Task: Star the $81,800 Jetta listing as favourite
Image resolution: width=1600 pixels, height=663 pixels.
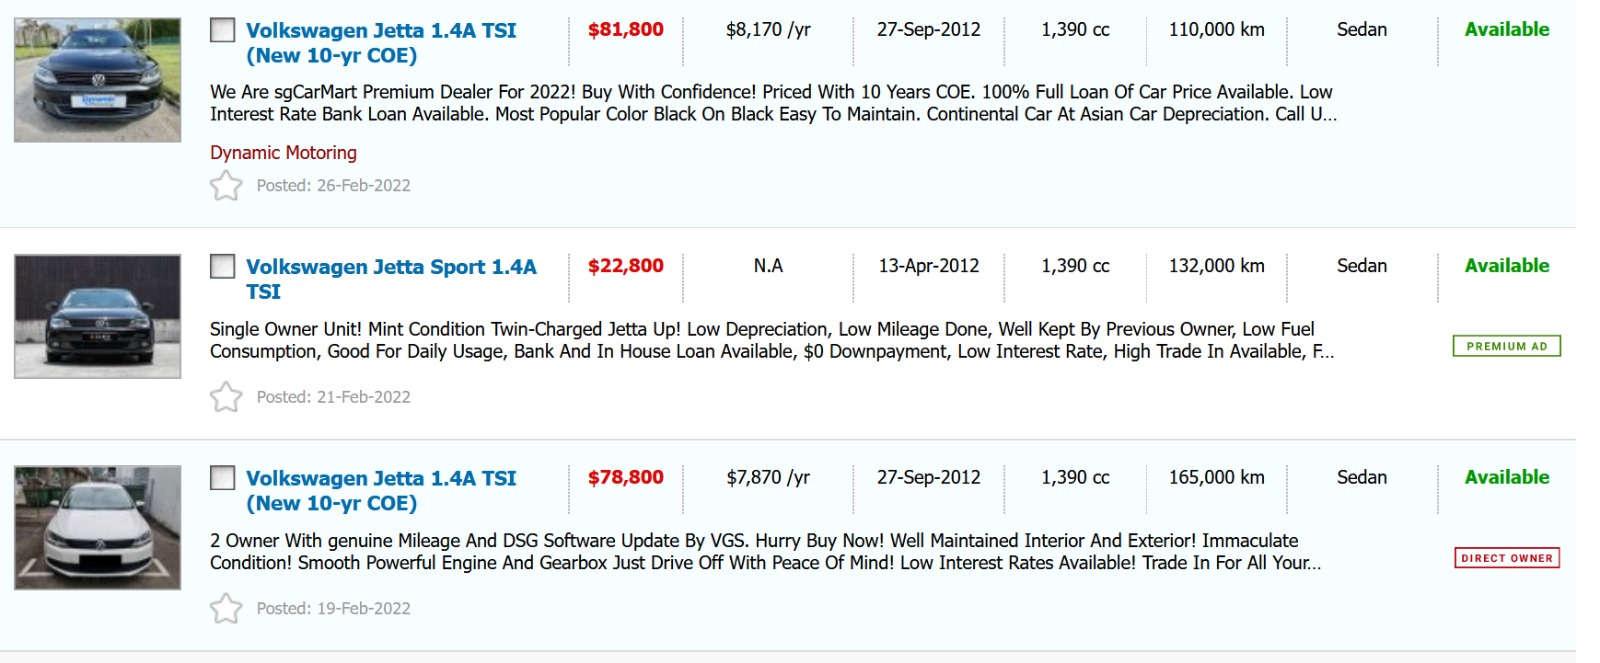Action: tap(226, 186)
